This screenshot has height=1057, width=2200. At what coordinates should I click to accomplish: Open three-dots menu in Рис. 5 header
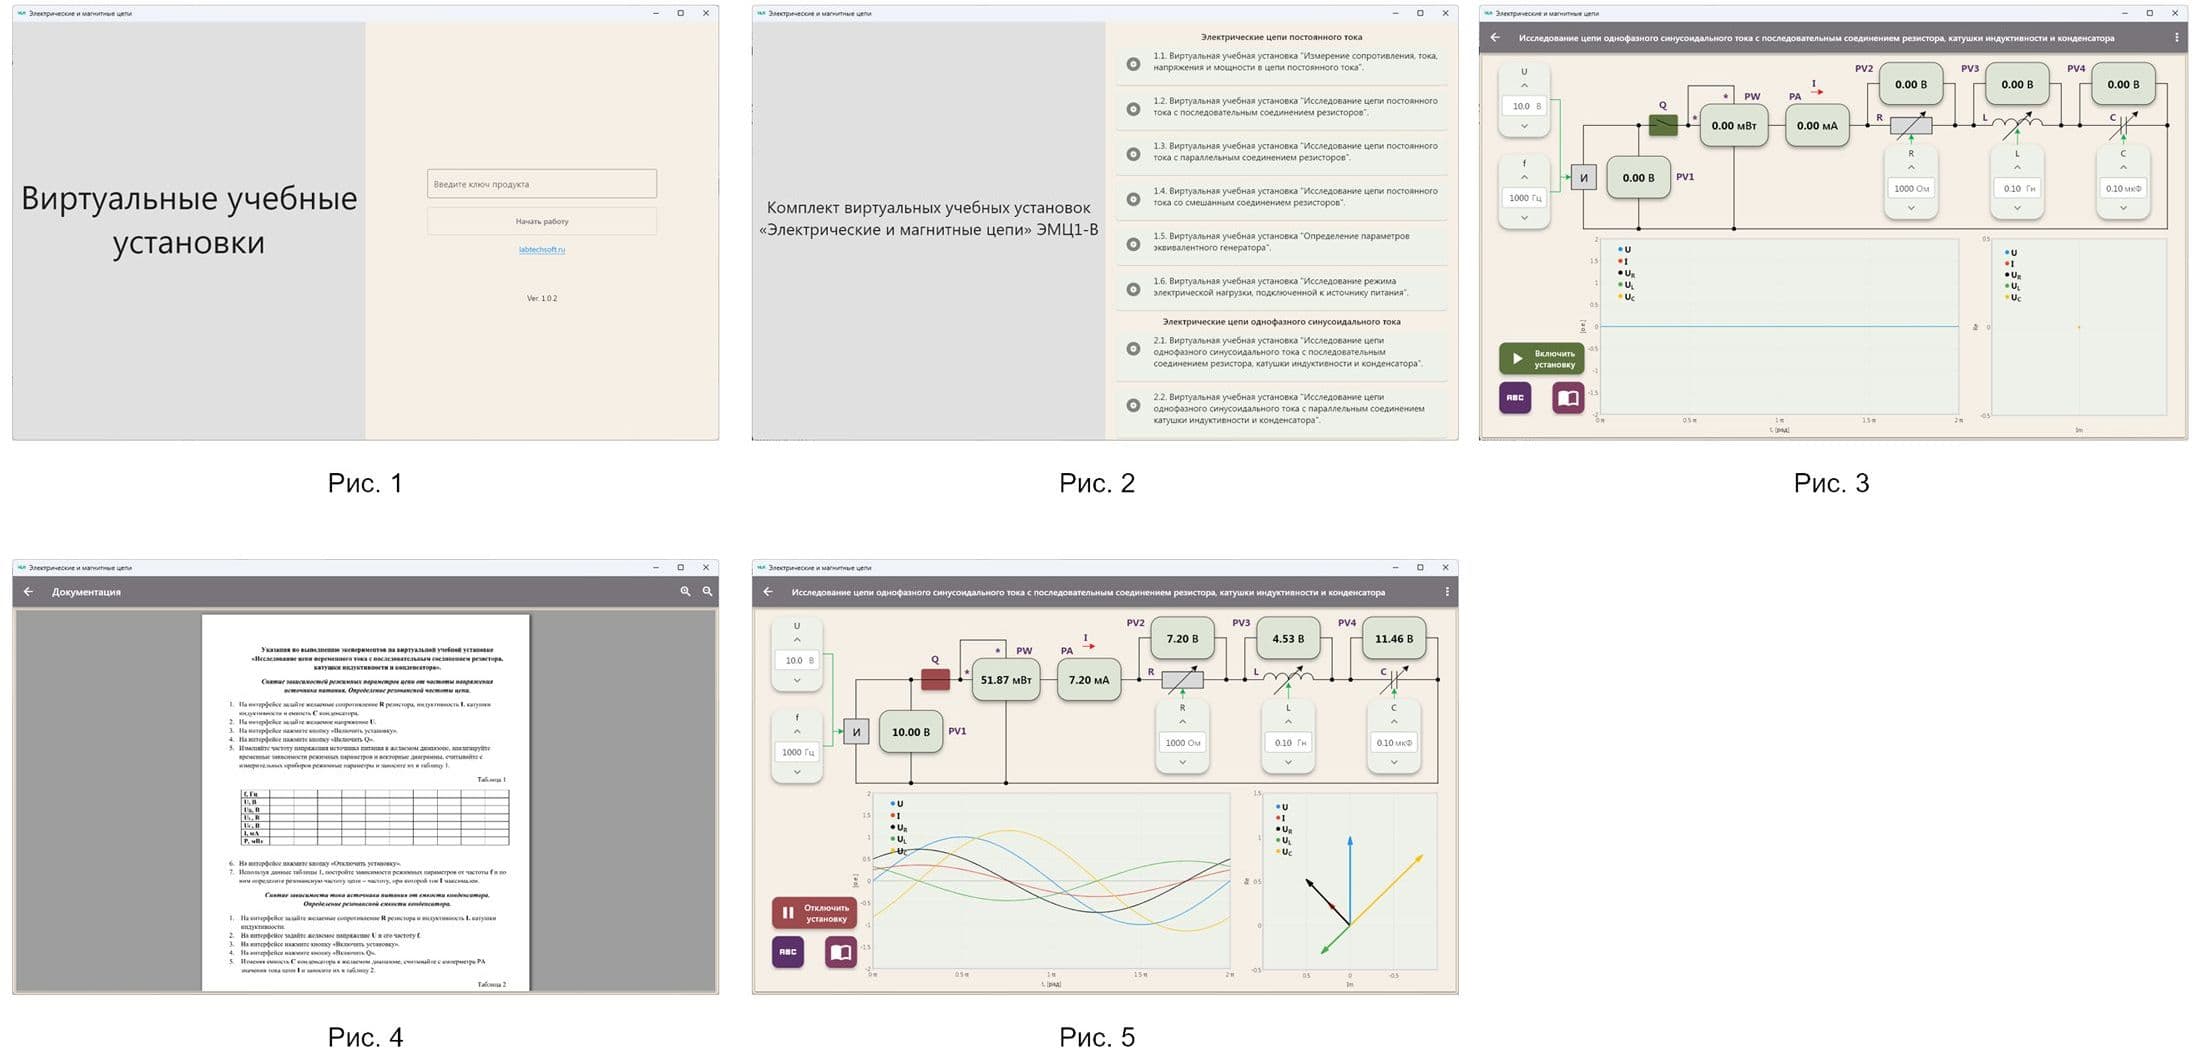[x=1446, y=592]
